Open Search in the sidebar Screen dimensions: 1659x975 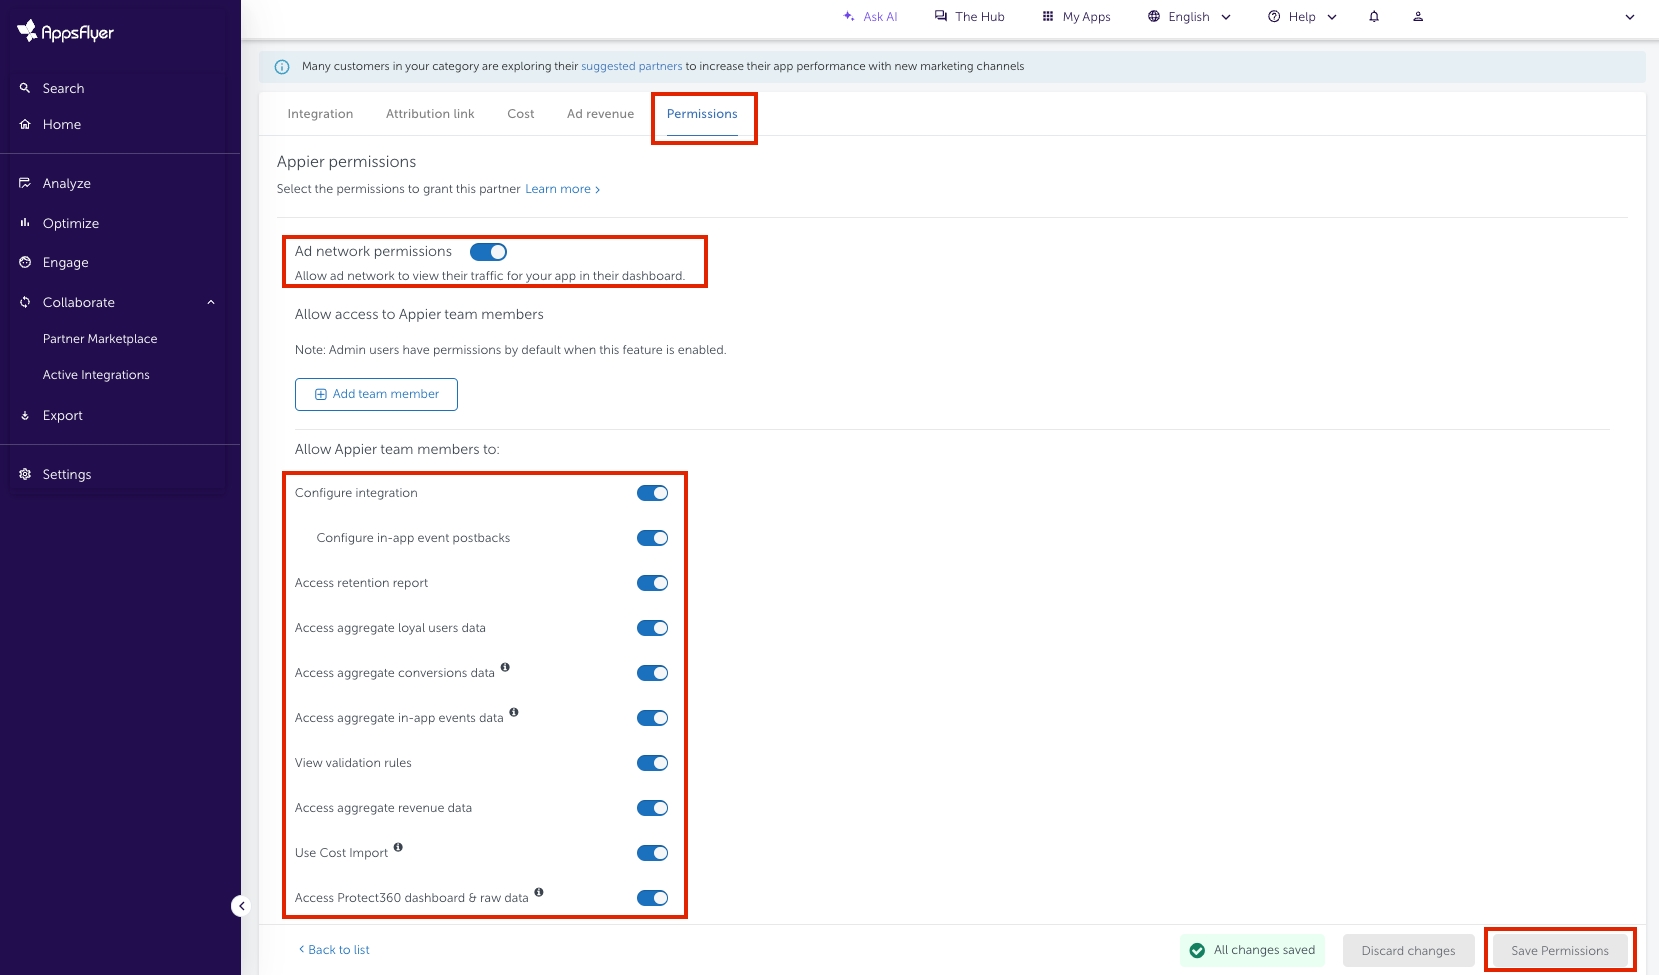63,89
